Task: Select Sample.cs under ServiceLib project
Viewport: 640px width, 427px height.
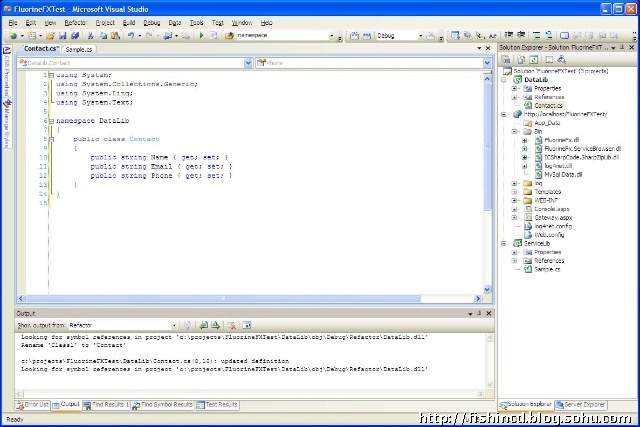Action: point(547,269)
